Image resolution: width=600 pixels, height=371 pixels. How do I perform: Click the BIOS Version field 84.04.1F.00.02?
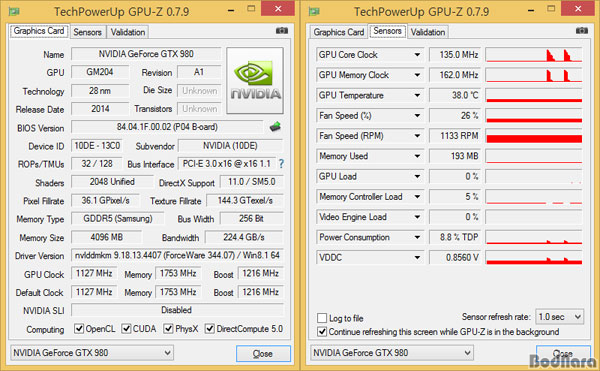coord(167,127)
